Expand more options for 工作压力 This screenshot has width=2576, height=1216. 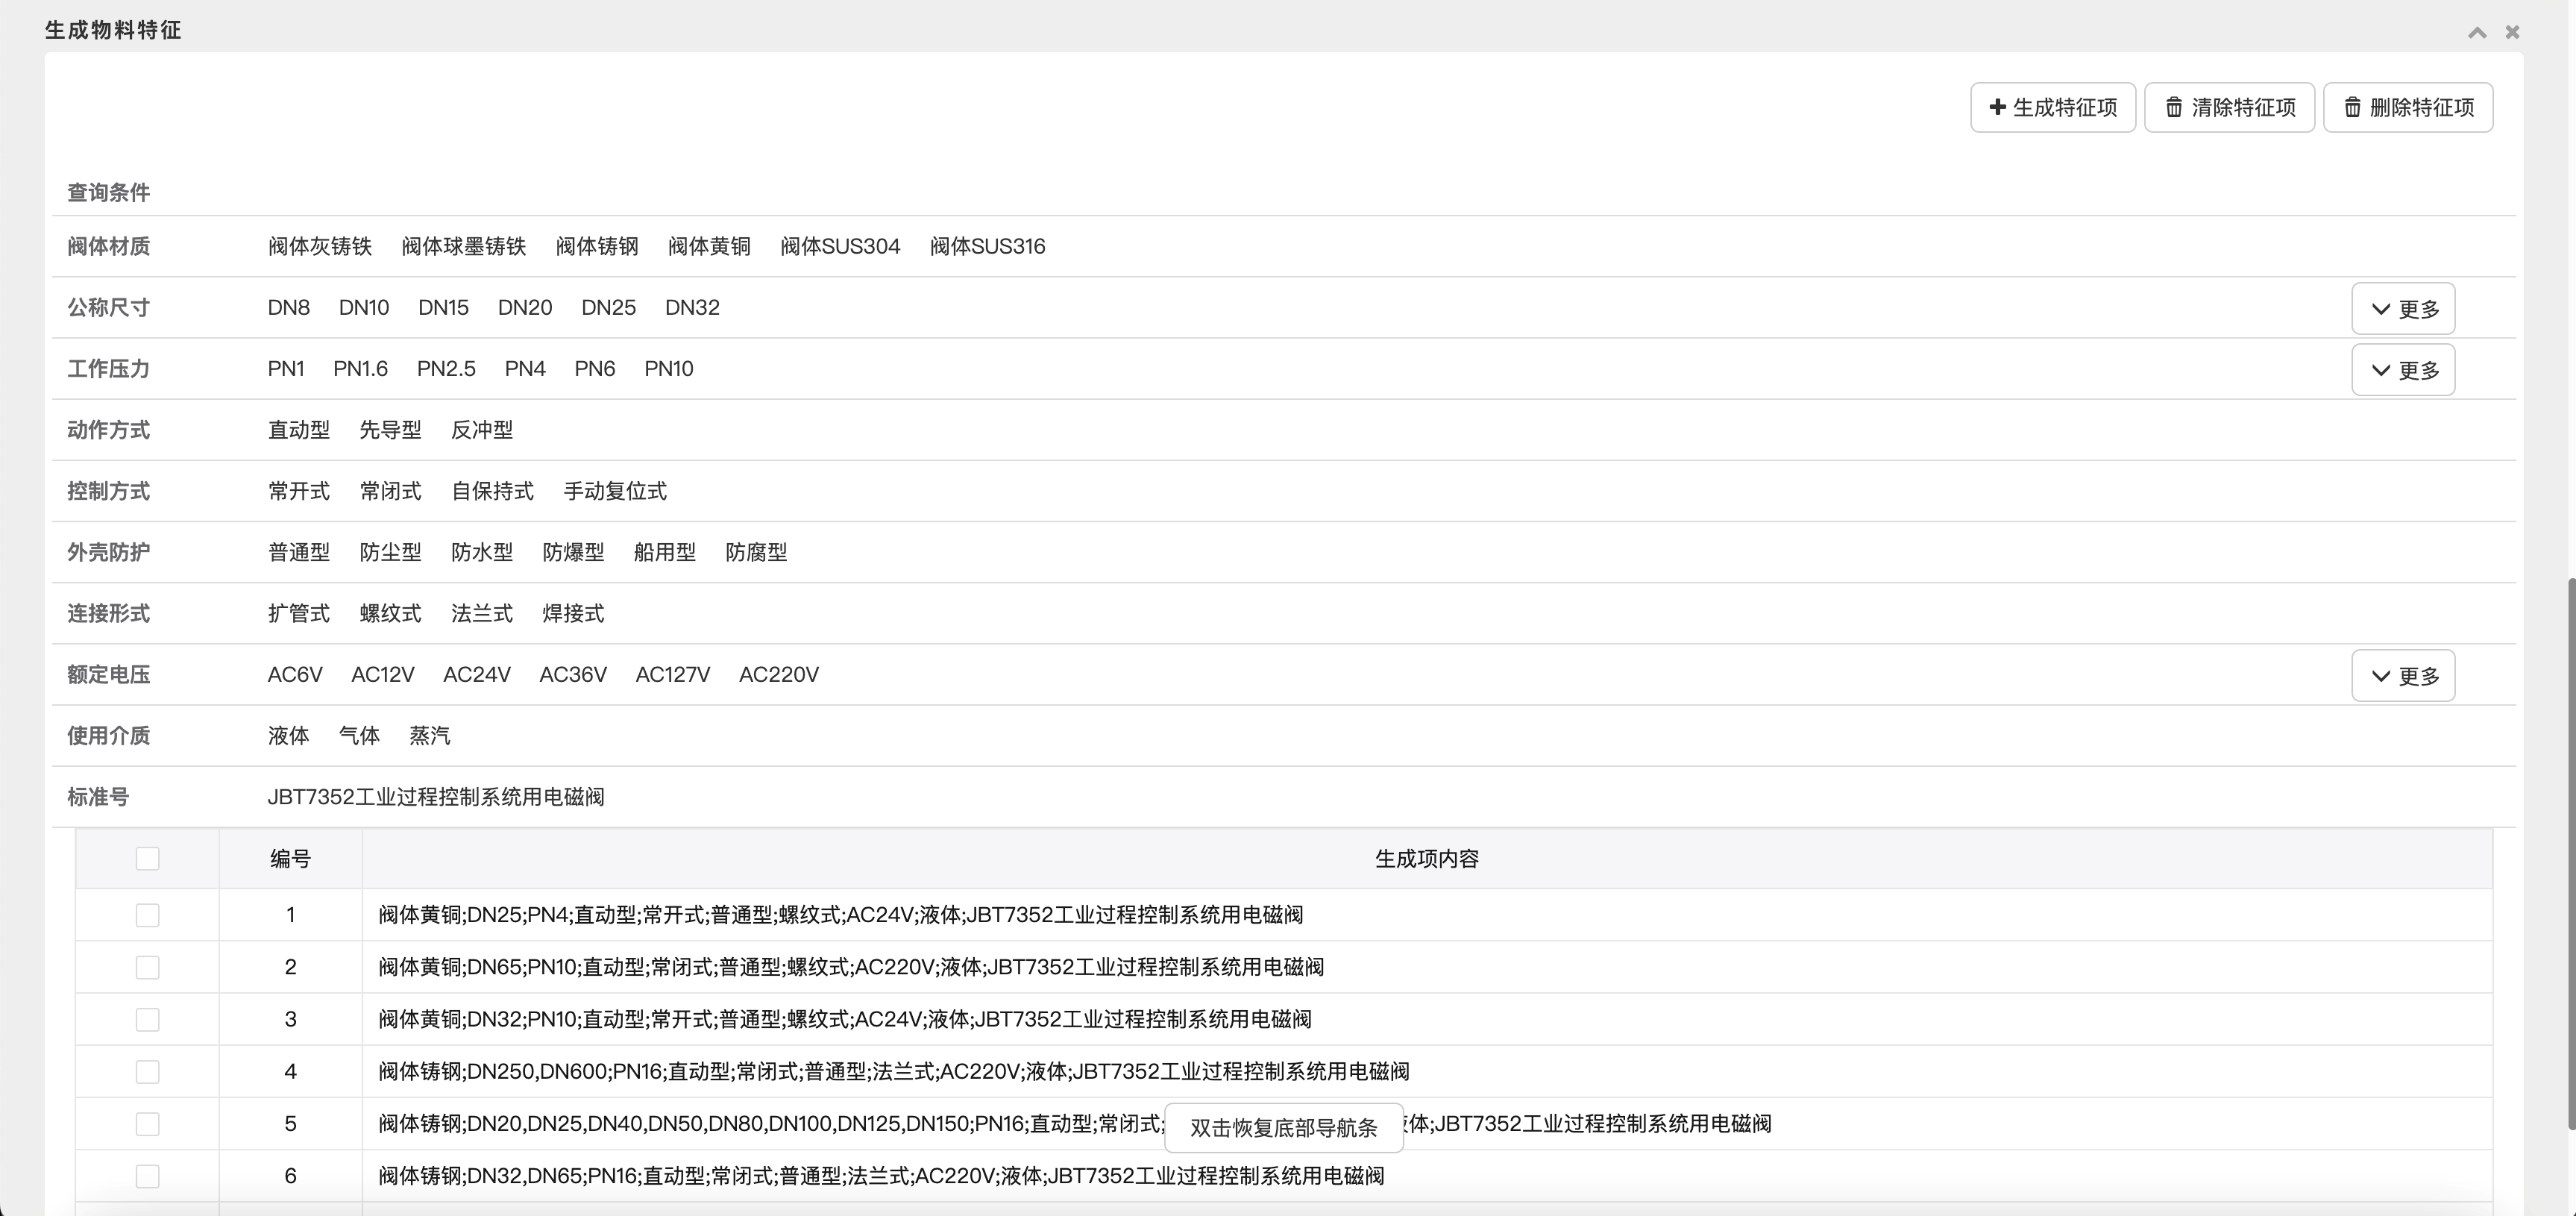tap(2403, 370)
